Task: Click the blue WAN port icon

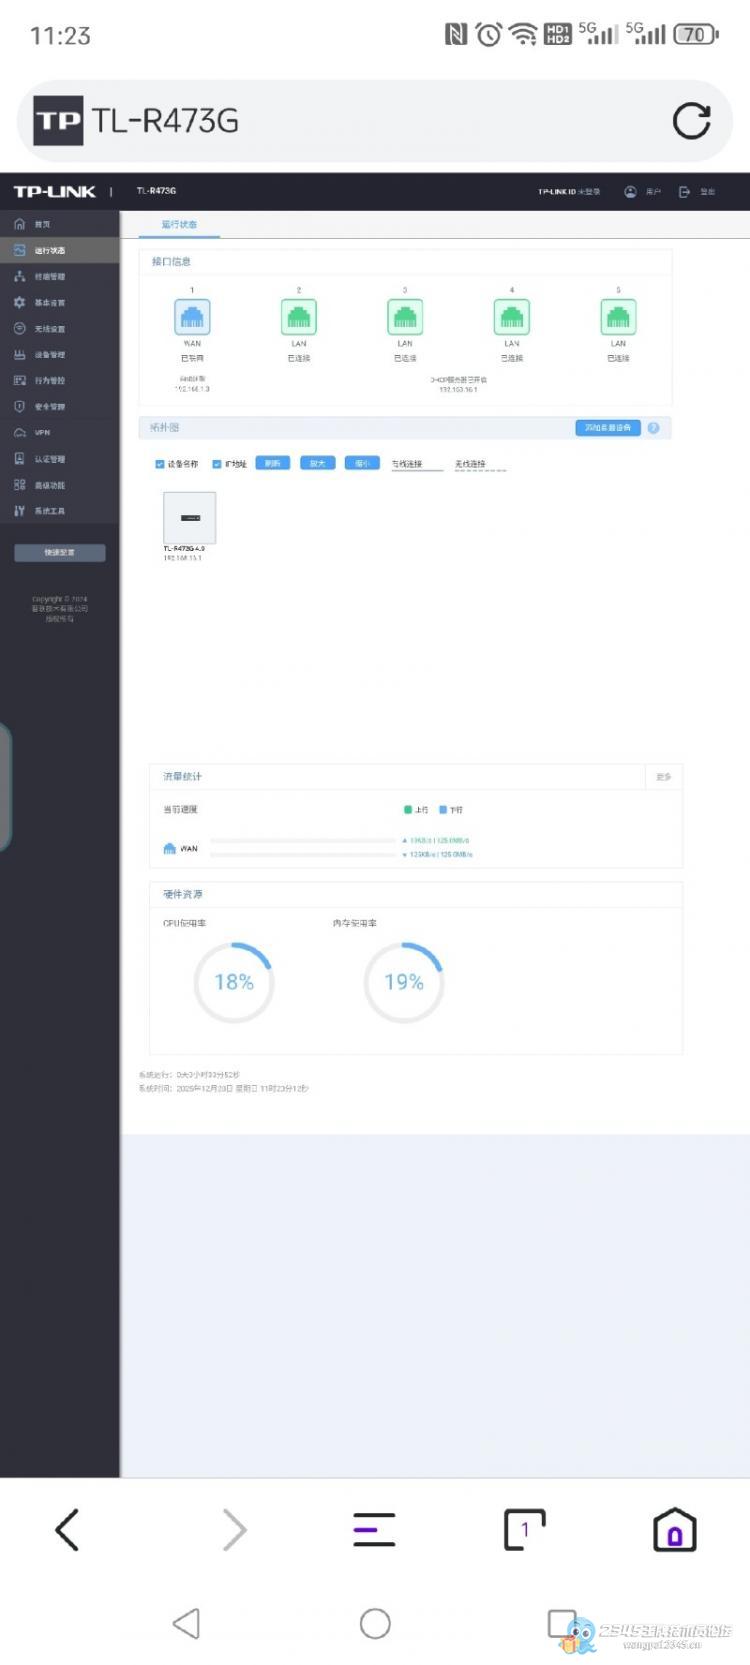Action: click(x=192, y=318)
